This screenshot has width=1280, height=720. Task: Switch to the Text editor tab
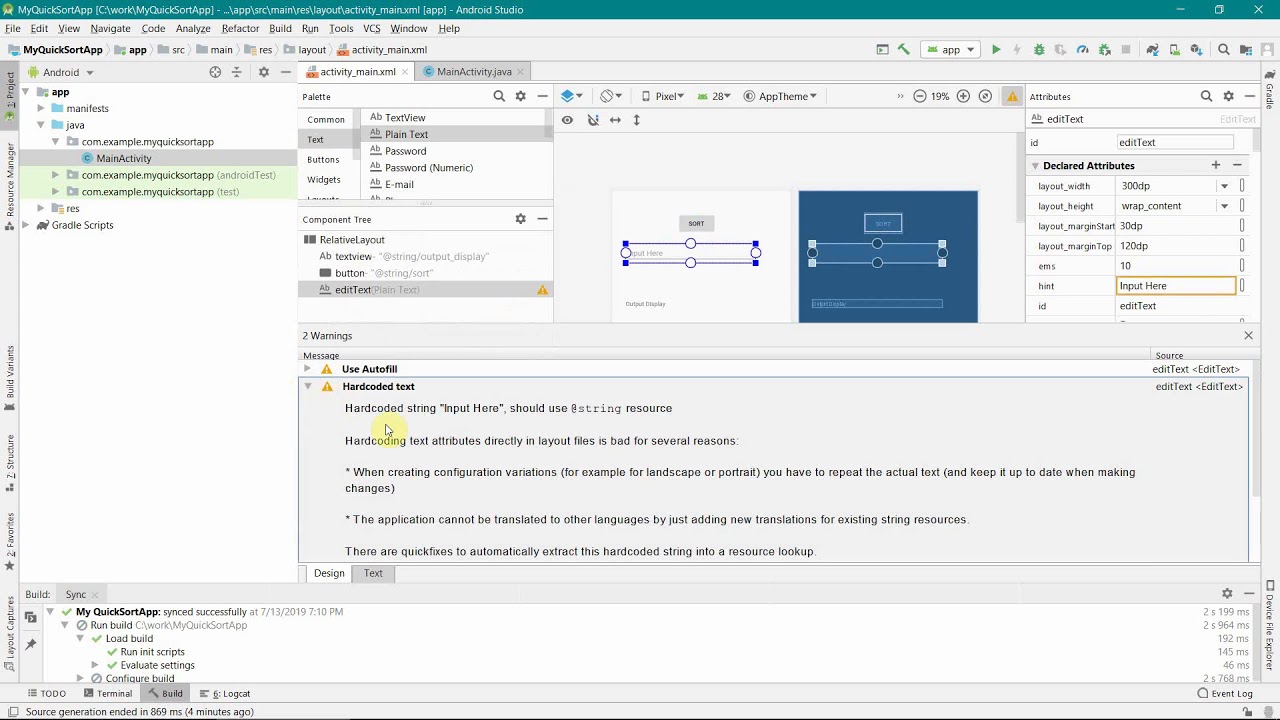click(x=373, y=573)
